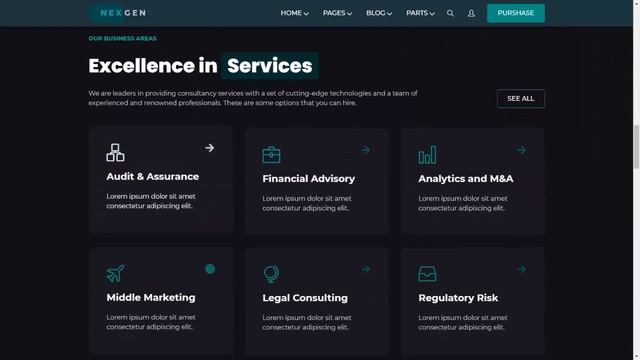Open the HOME menu item
640x360 pixels.
coord(291,13)
